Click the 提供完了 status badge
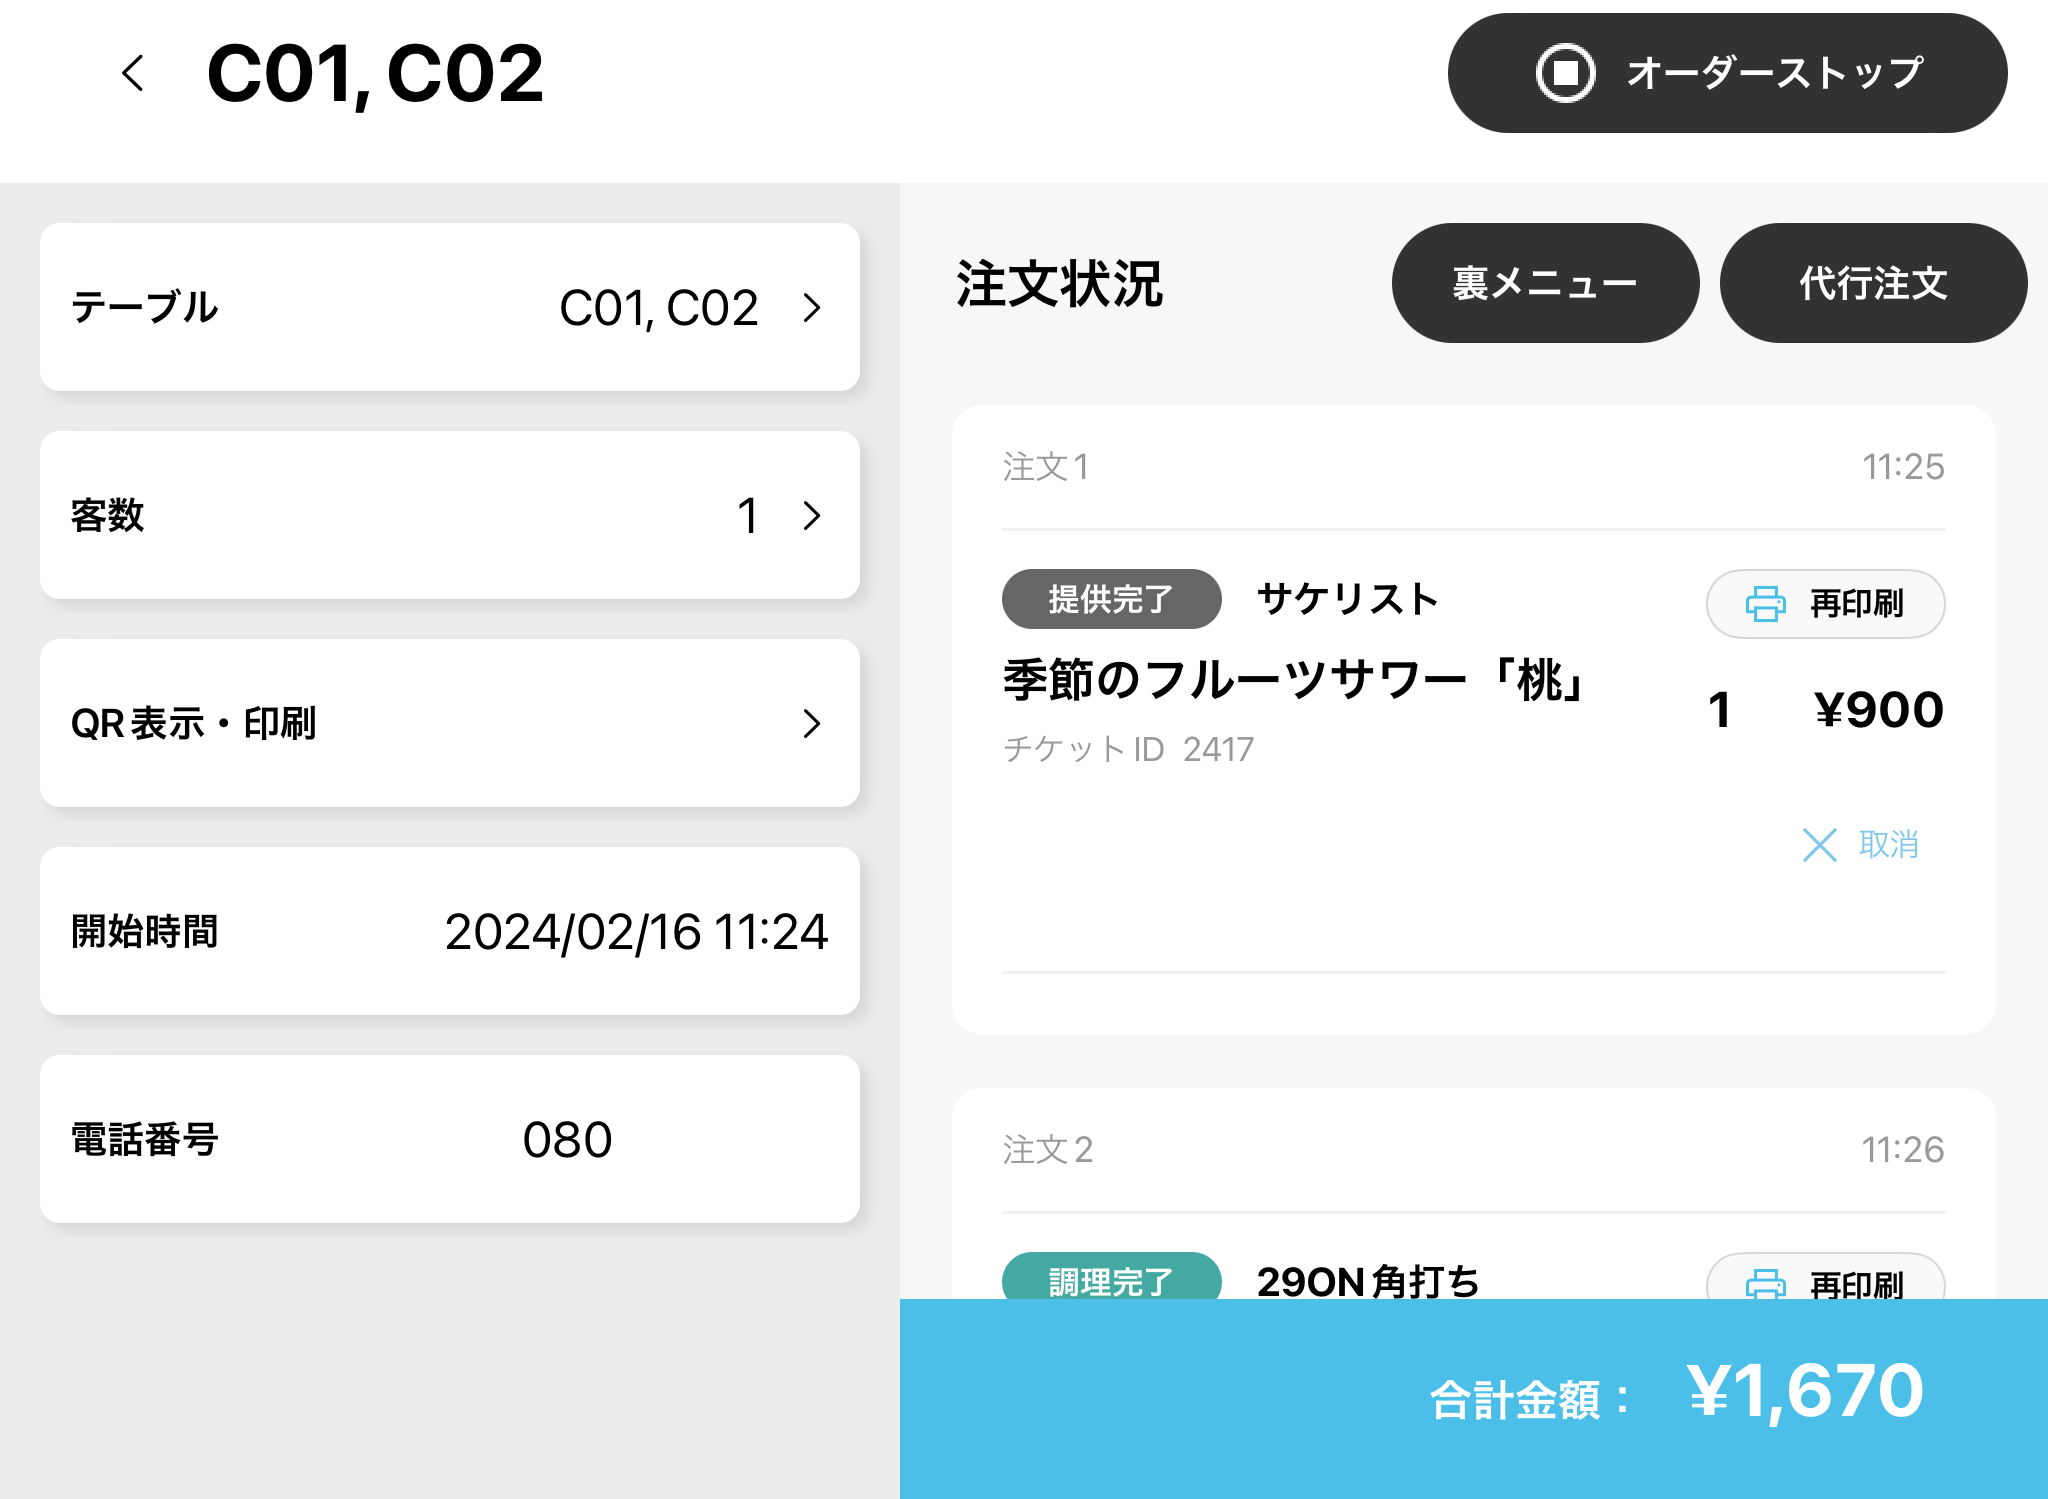The width and height of the screenshot is (2048, 1499). (x=1111, y=599)
